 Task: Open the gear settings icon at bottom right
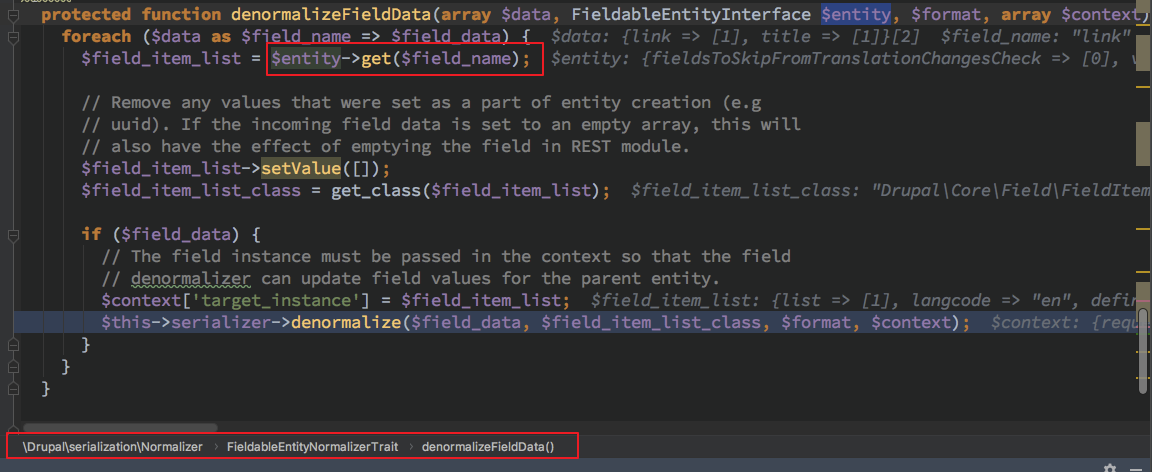[x=1110, y=467]
